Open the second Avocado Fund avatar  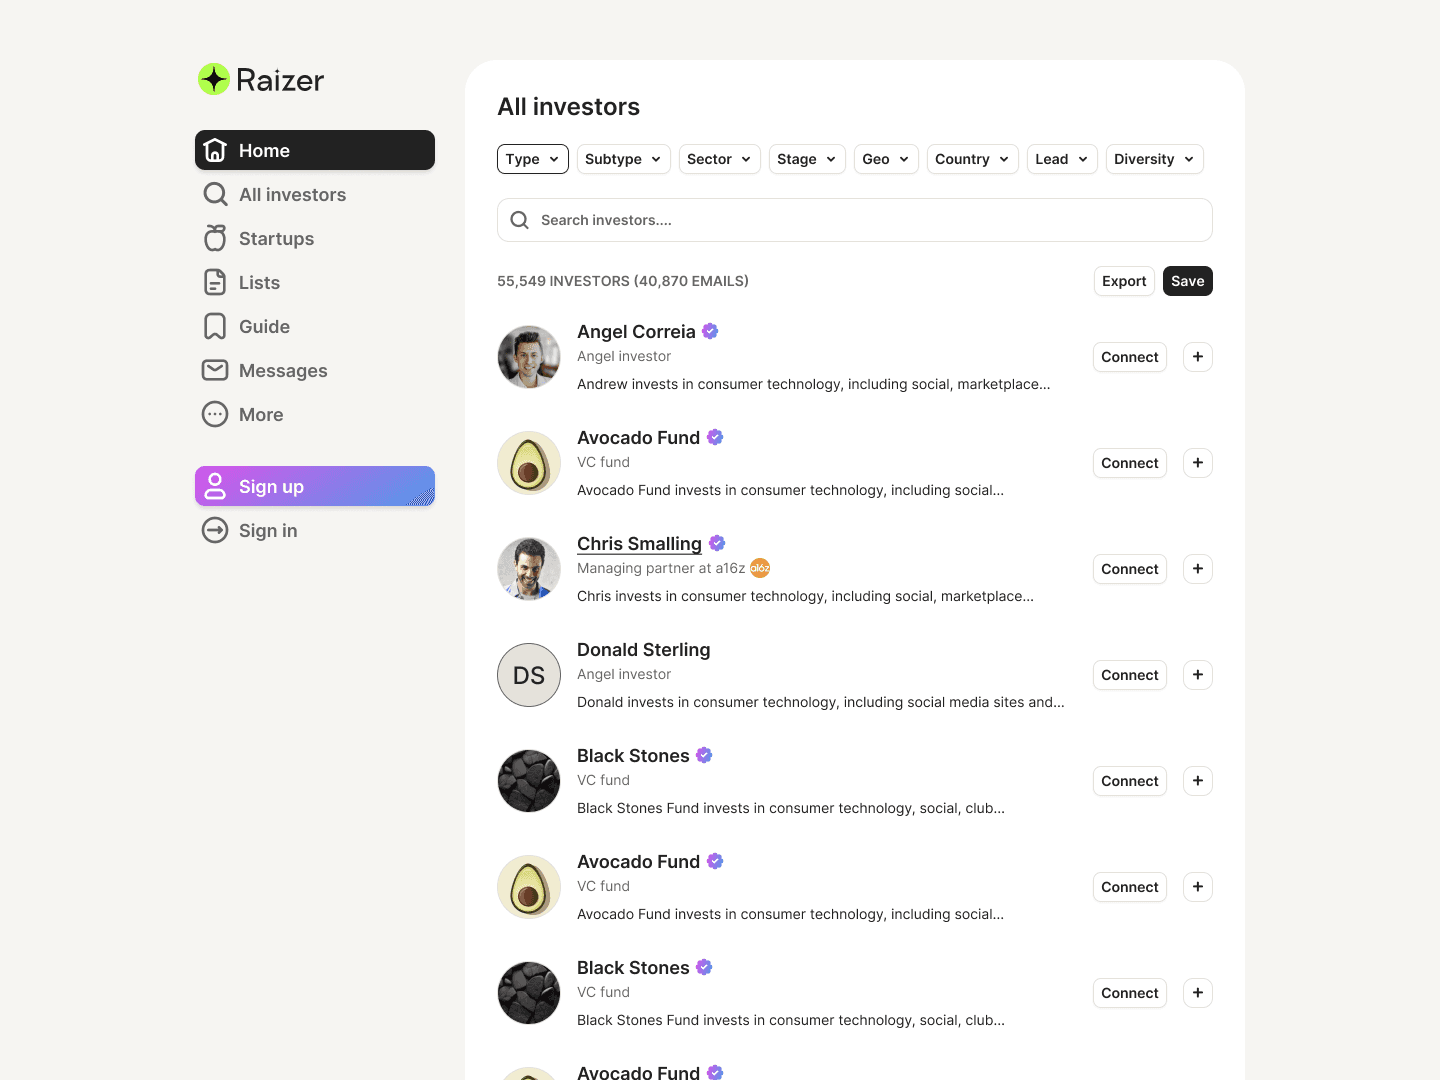click(x=529, y=887)
